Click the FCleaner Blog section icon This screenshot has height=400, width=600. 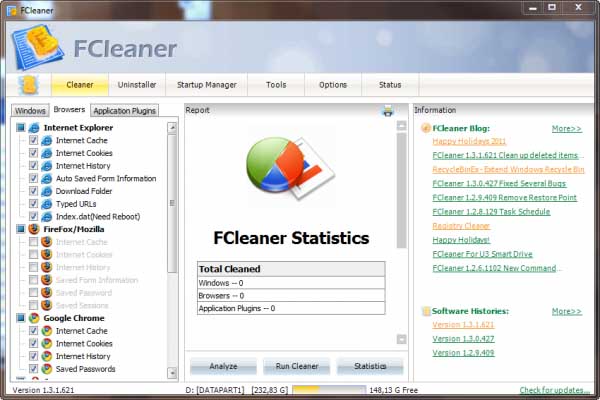tap(425, 128)
